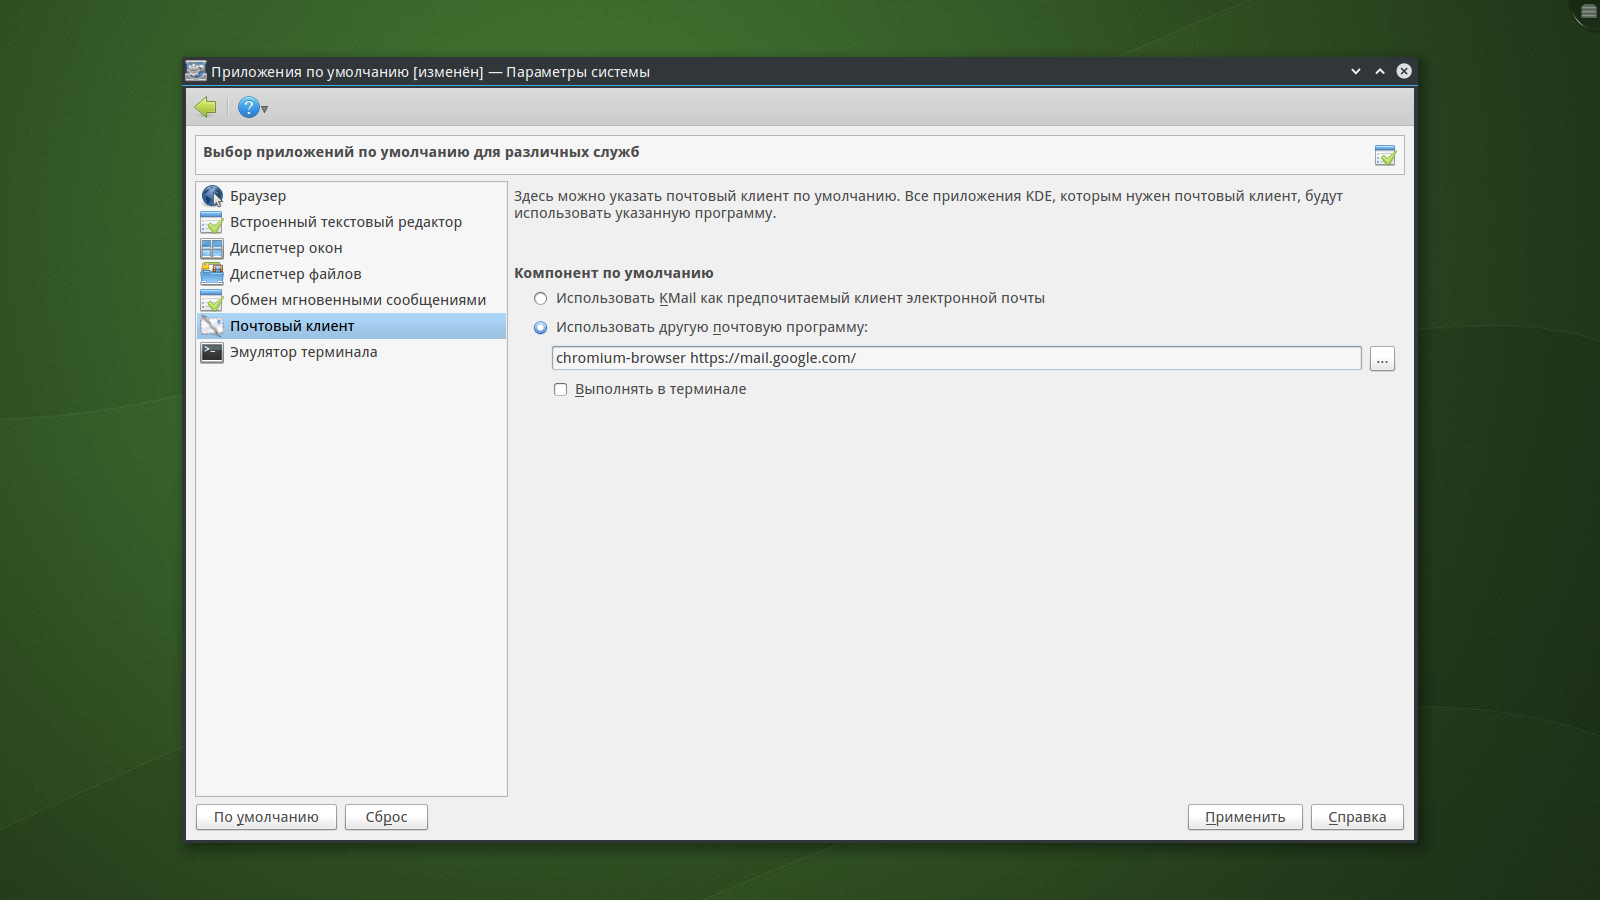Click the title bar System Settings icon
Image resolution: width=1600 pixels, height=900 pixels.
[196, 71]
